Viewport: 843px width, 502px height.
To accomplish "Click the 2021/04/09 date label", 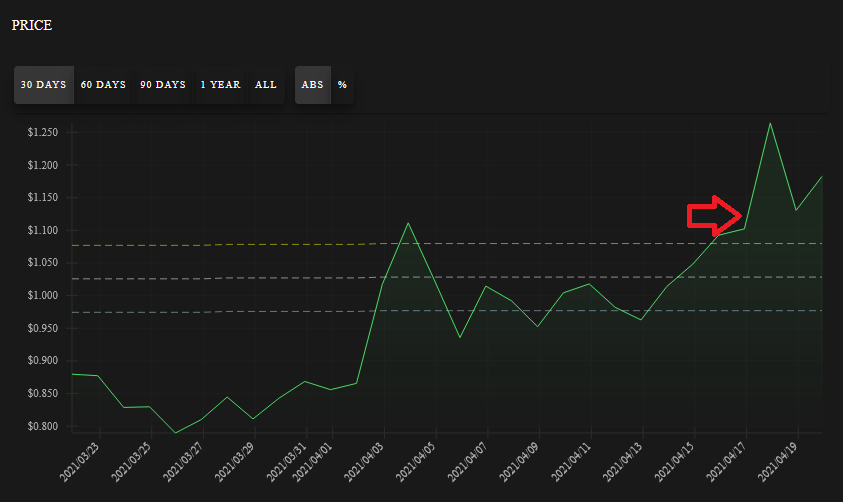I will [520, 462].
